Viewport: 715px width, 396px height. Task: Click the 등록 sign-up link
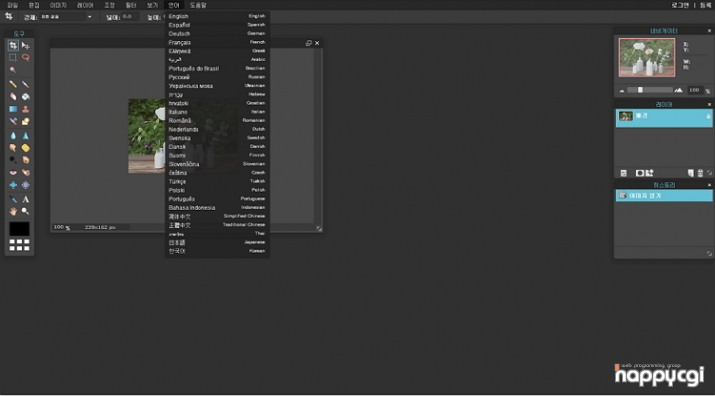click(705, 5)
